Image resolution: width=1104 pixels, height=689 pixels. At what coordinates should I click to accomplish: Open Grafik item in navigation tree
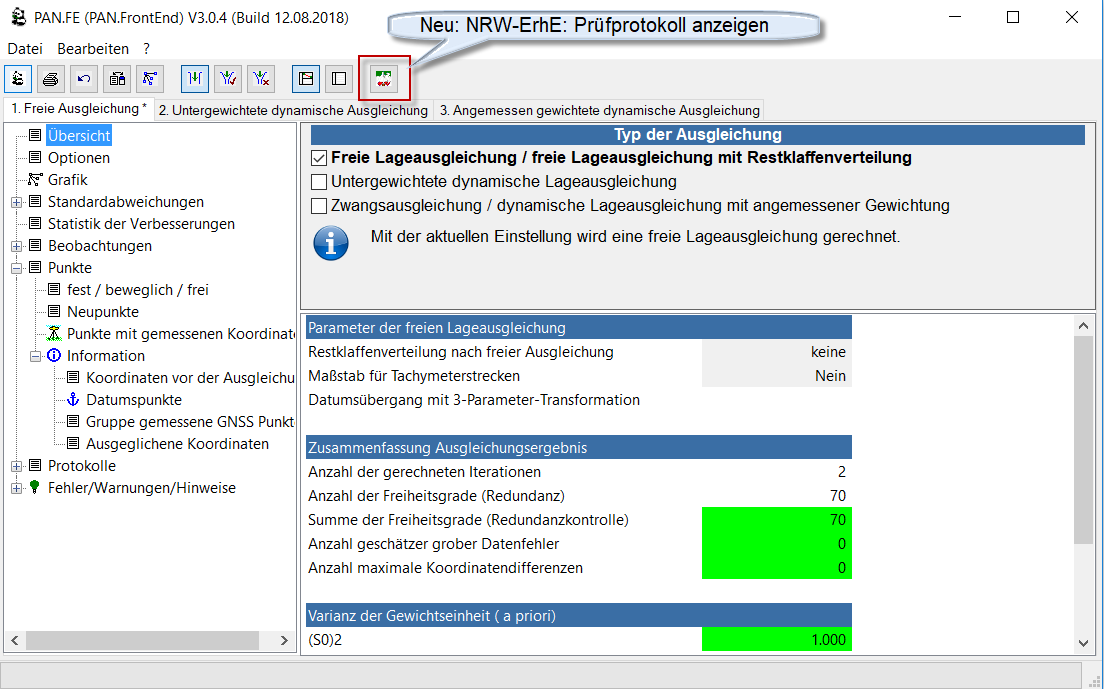pyautogui.click(x=68, y=180)
